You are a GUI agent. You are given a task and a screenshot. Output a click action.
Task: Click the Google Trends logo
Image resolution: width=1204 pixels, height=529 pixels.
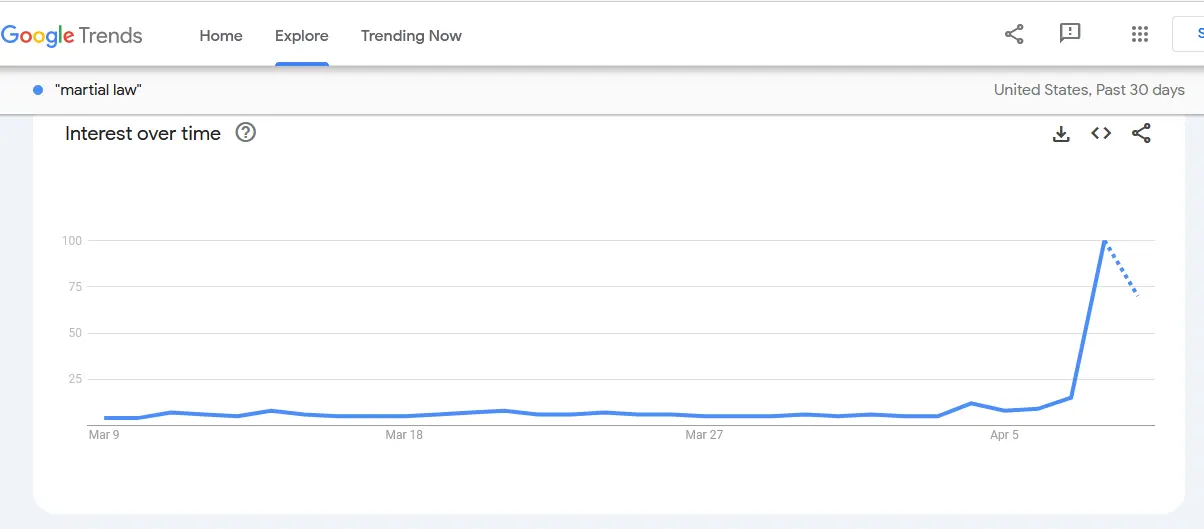(x=72, y=36)
